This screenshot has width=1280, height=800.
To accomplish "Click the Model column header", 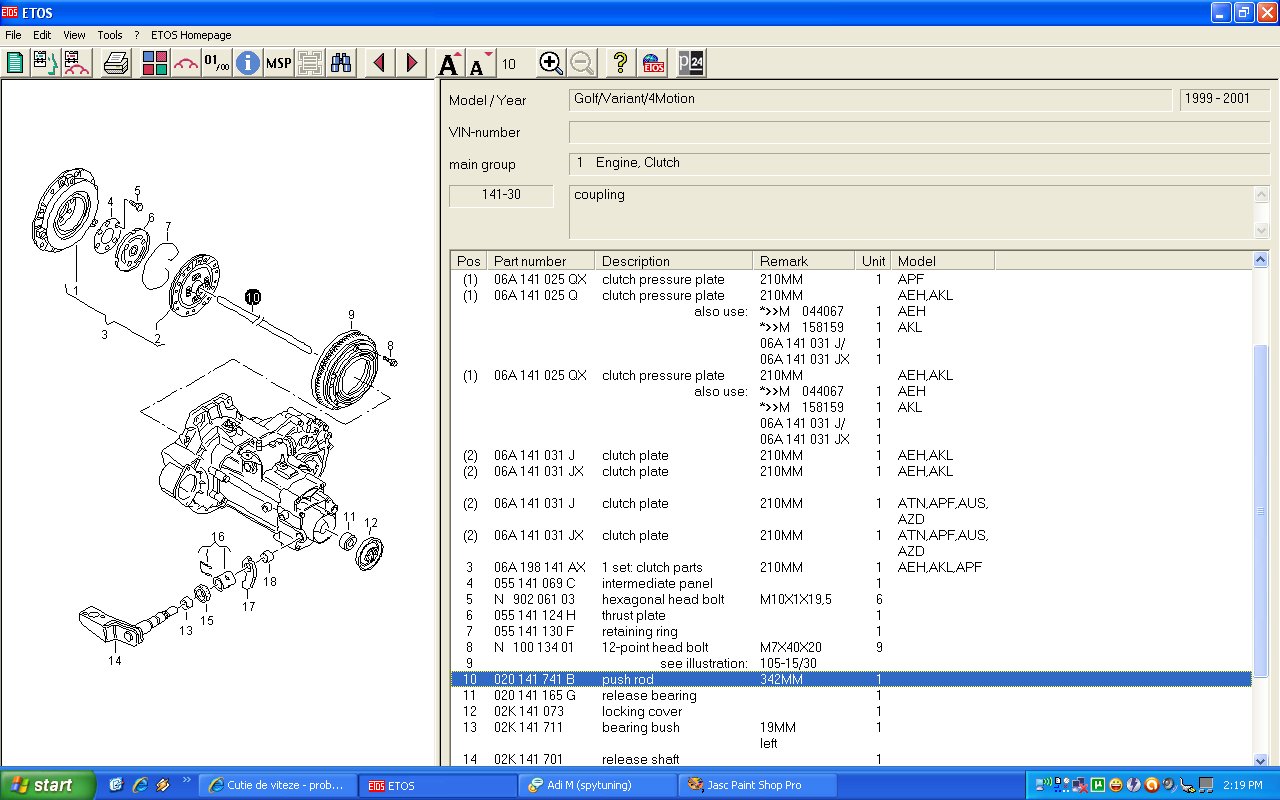I will (942, 261).
